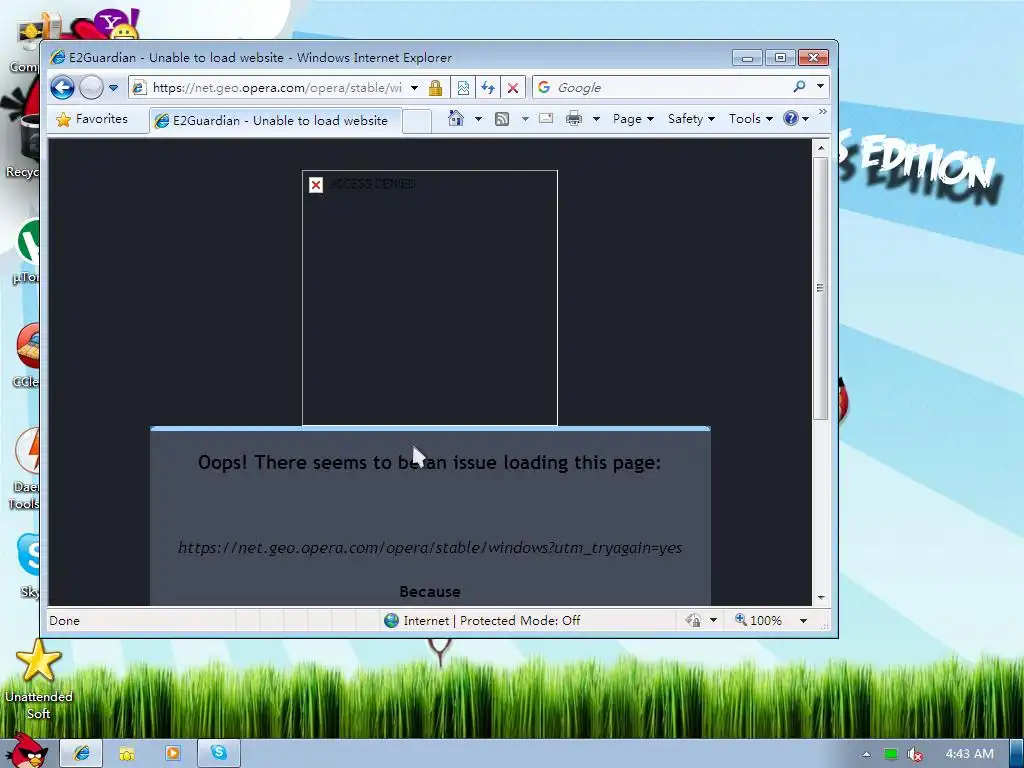Click the RSS Feeds icon
Image resolution: width=1024 pixels, height=768 pixels.
pos(502,119)
